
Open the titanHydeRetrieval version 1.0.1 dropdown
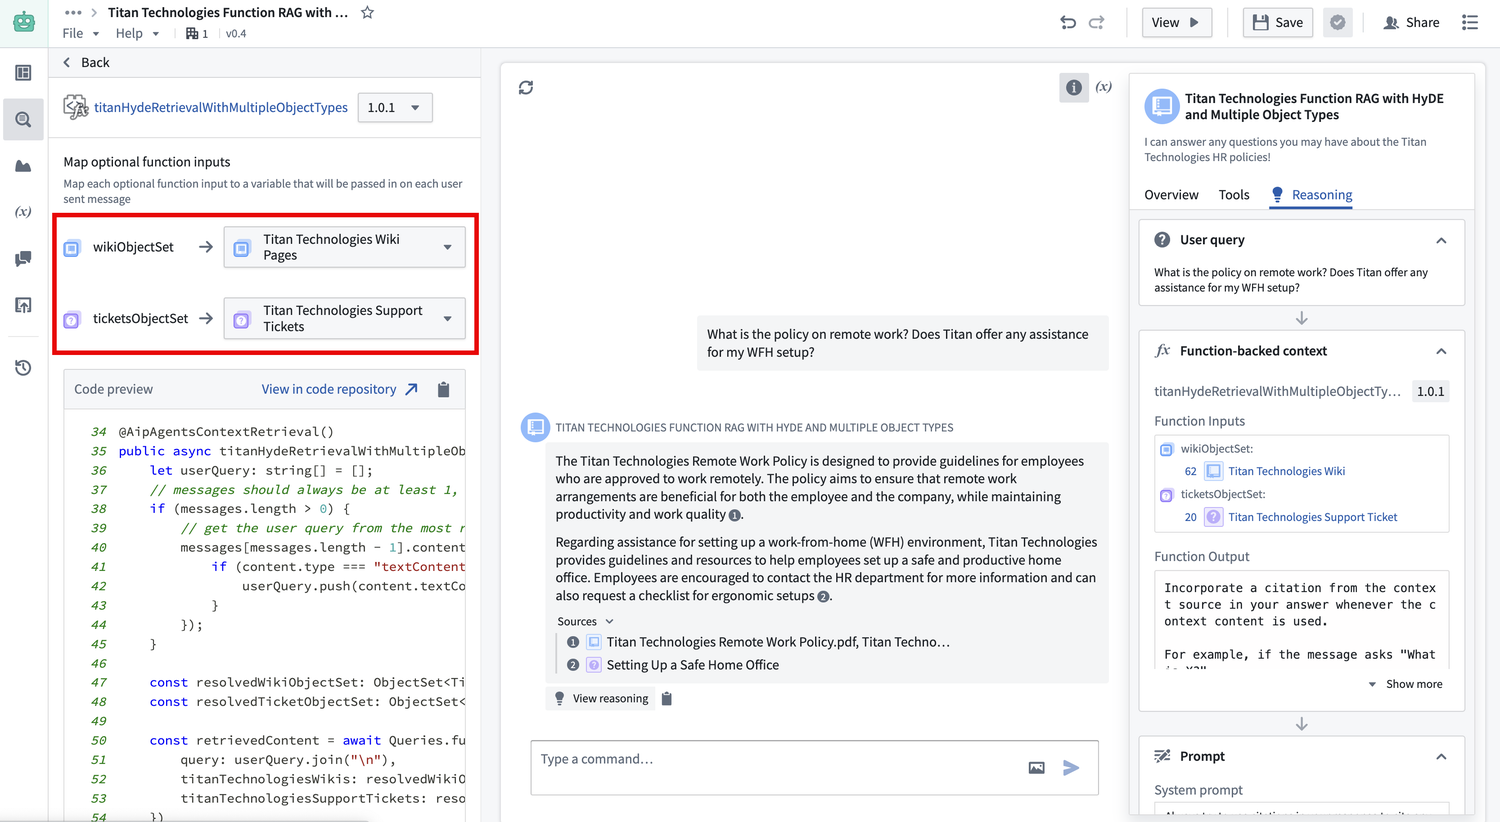click(395, 106)
